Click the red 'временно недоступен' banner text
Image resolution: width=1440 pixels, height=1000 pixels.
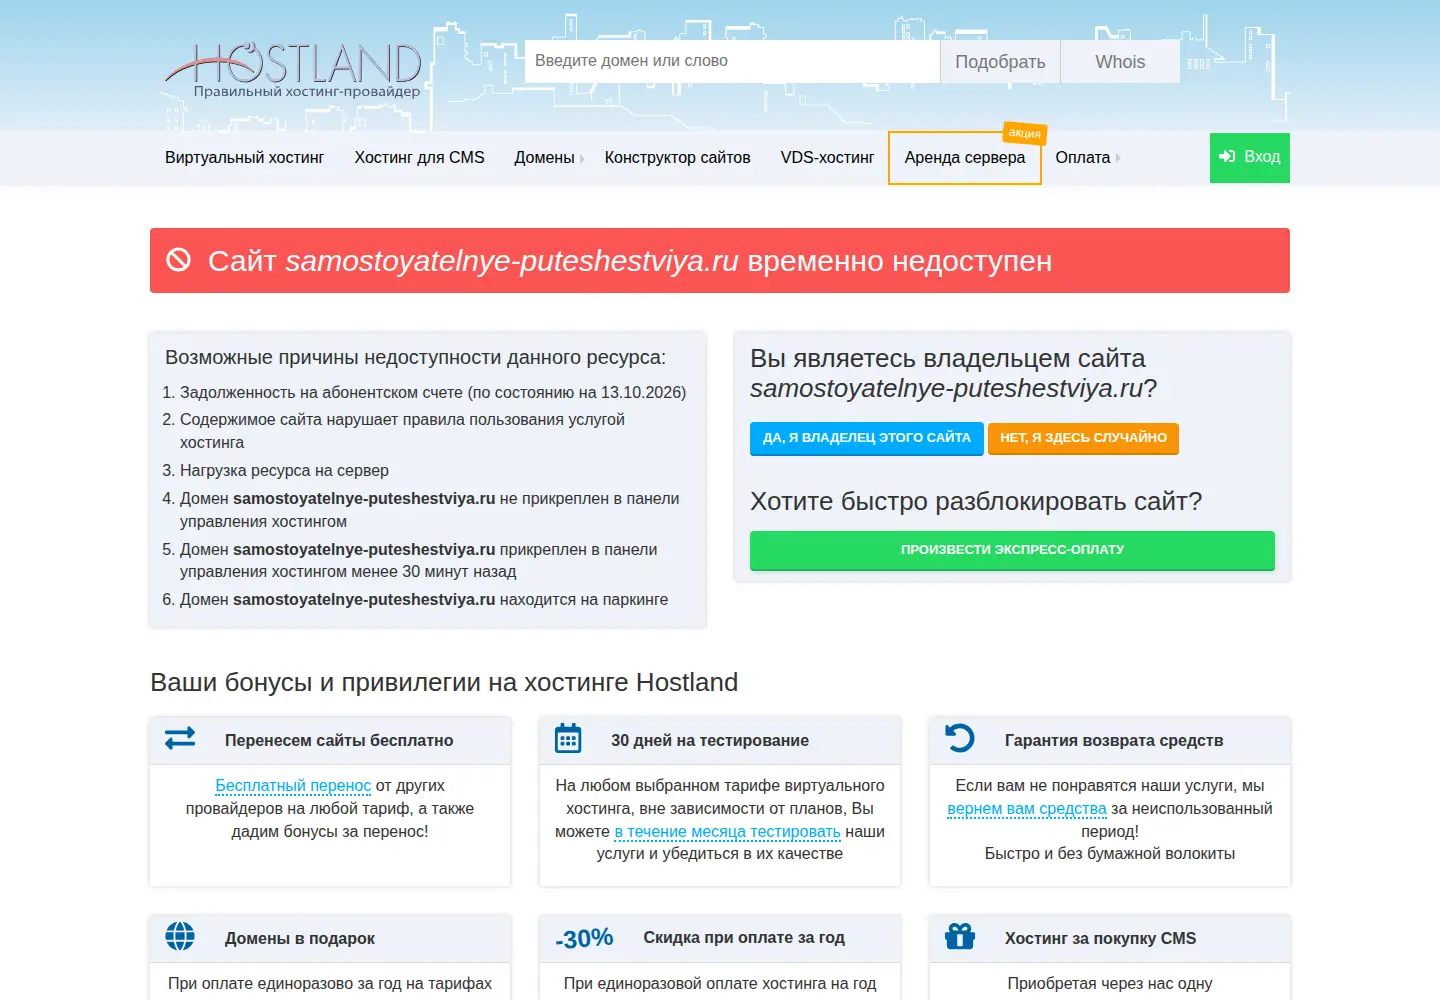tap(630, 261)
